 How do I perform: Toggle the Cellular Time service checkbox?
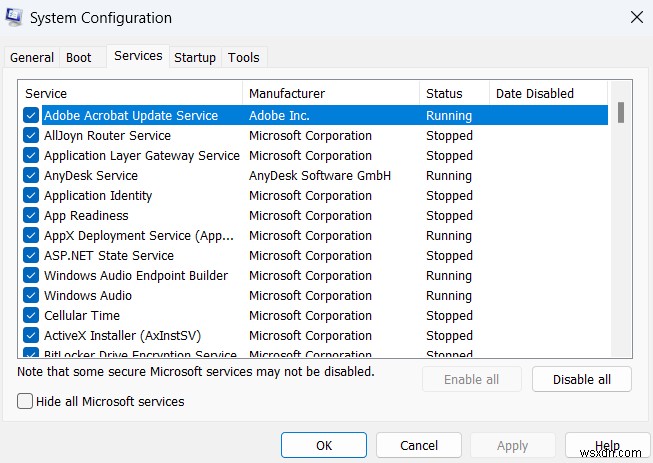click(31, 316)
